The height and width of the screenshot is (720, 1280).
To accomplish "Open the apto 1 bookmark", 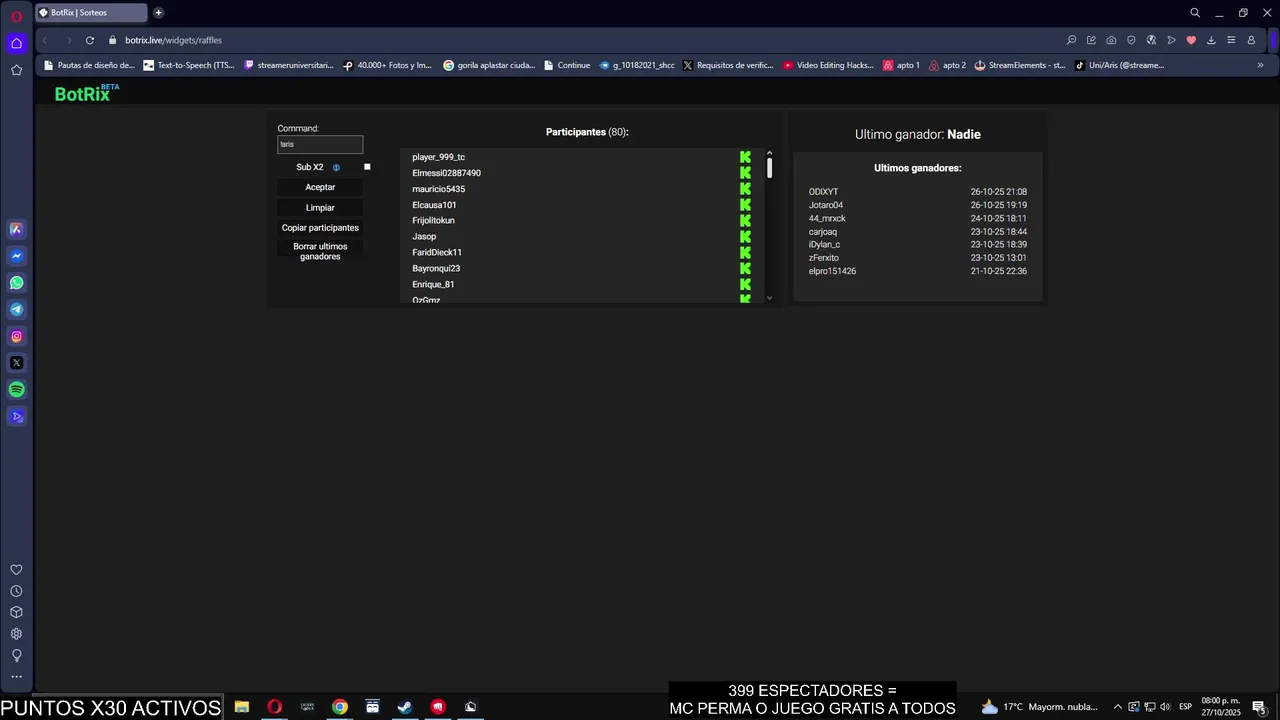I will tap(901, 65).
